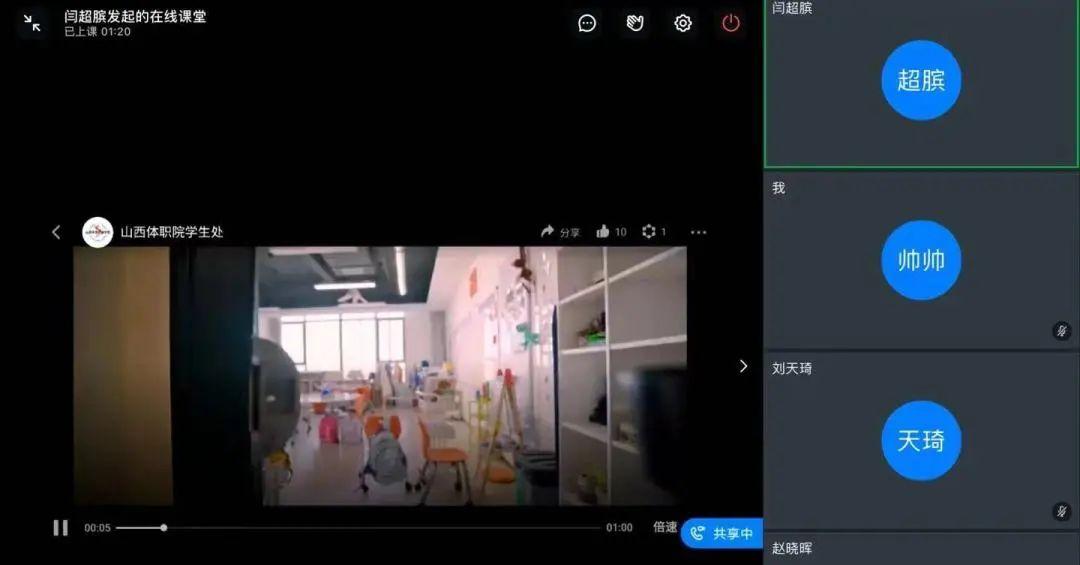Click the total duration label 01:00
This screenshot has width=1080, height=565.
[619, 528]
